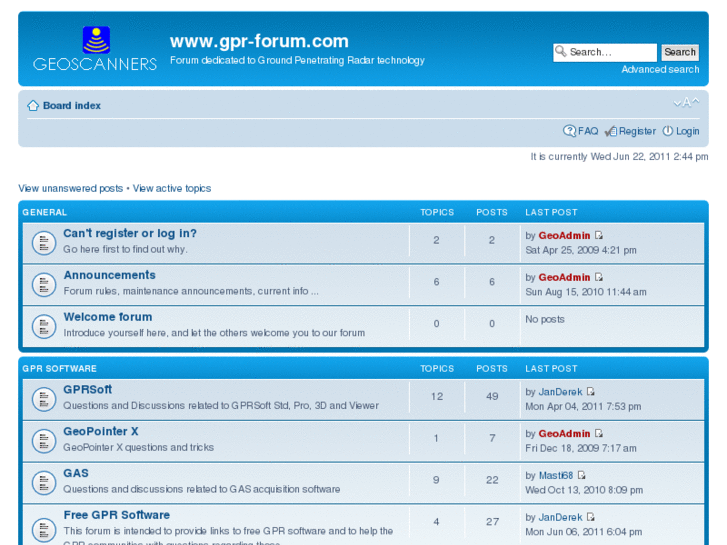Image resolution: width=727 pixels, height=545 pixels.
Task: Click the 49 posts count for GPRSoft
Action: [x=492, y=397]
